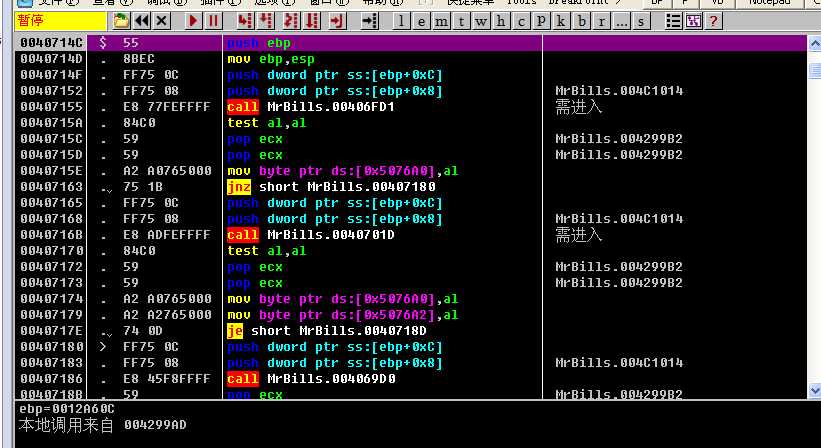Screen dimensions: 821x448
Task: Show Call stack via the 'k' button
Action: [561, 21]
